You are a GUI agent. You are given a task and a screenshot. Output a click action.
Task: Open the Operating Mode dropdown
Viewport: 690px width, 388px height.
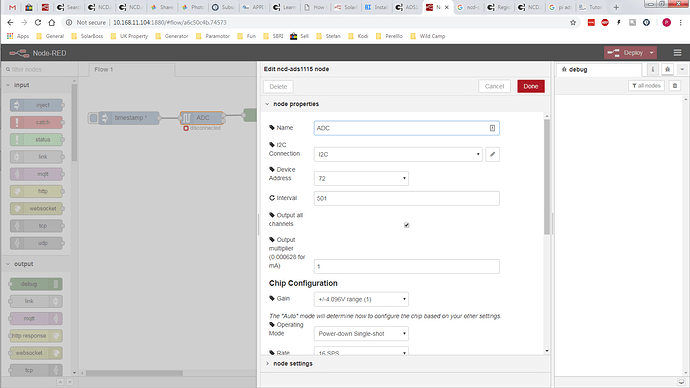[361, 334]
